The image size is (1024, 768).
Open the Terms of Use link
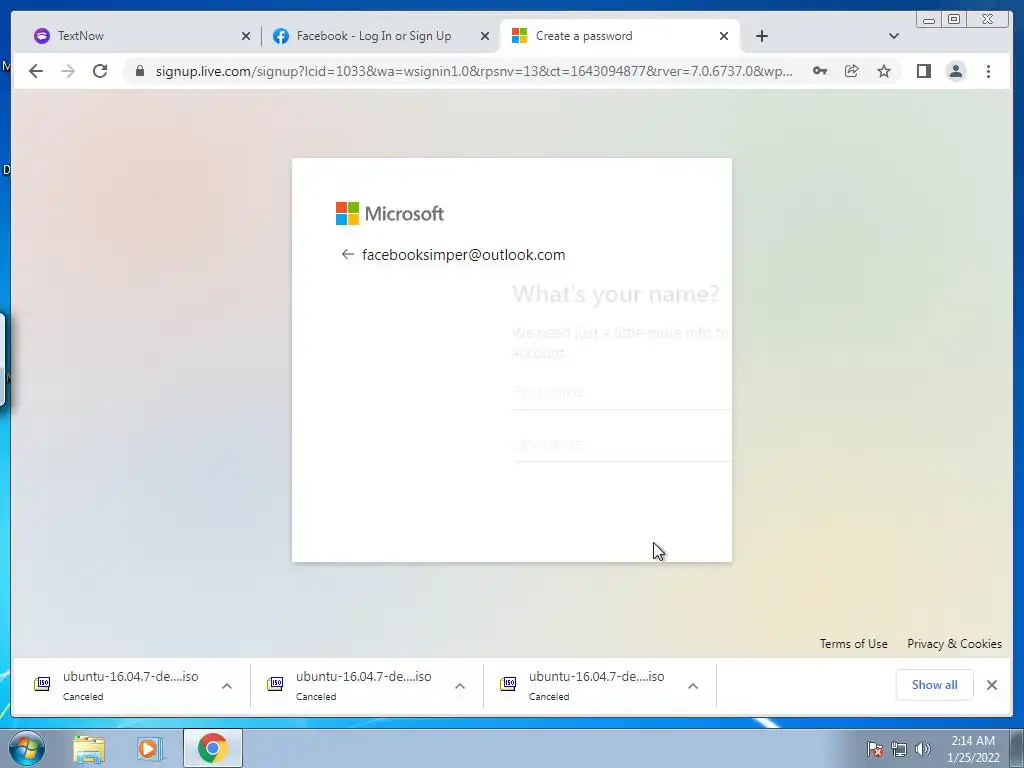pos(854,644)
